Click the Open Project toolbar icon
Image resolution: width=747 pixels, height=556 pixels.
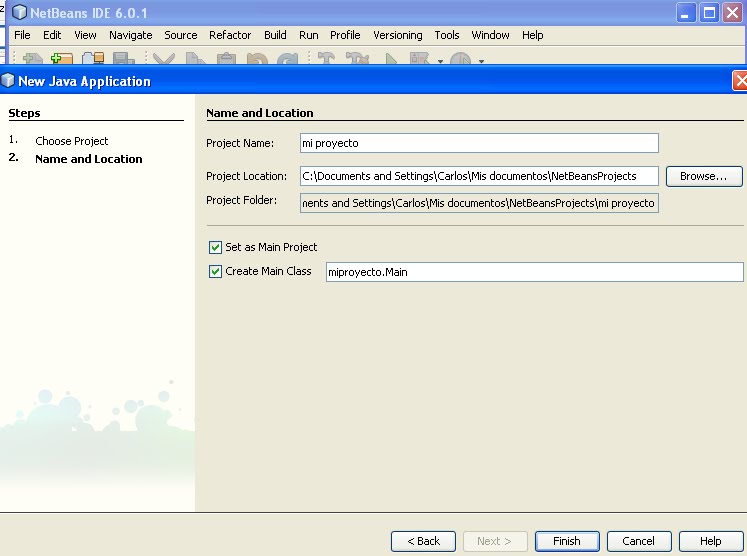pos(93,59)
